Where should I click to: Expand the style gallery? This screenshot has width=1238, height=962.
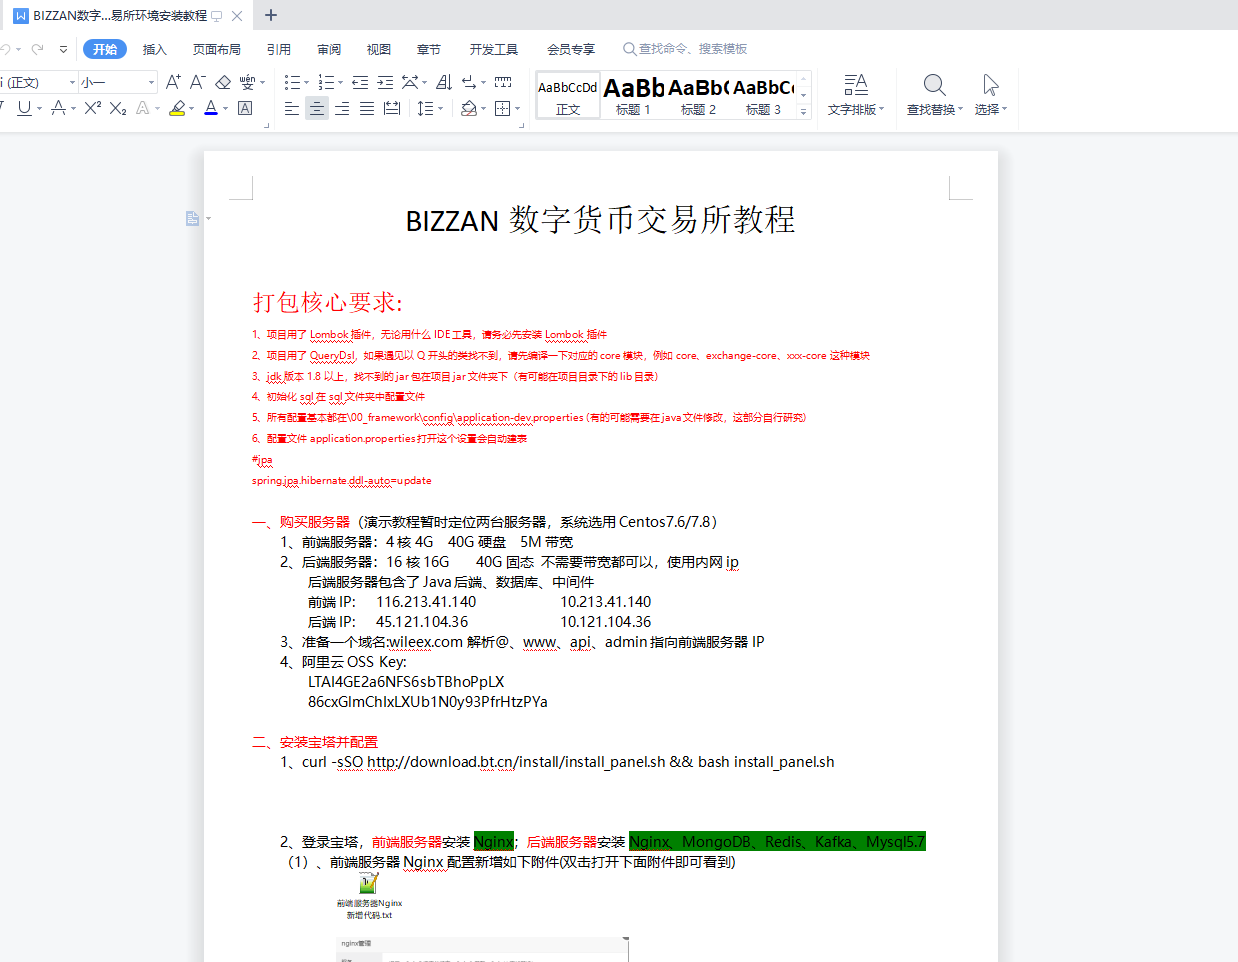(803, 112)
